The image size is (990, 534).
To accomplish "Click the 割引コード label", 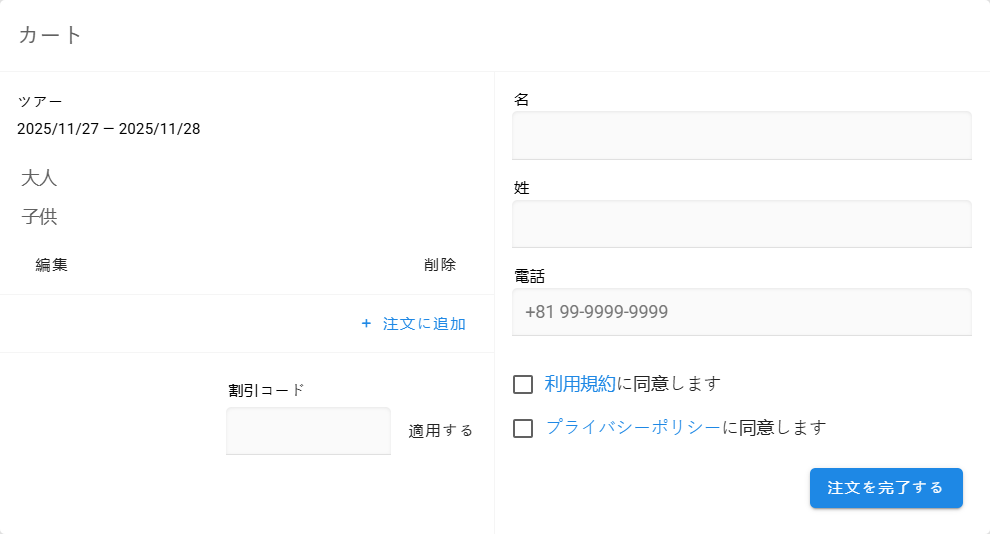I will tap(266, 390).
